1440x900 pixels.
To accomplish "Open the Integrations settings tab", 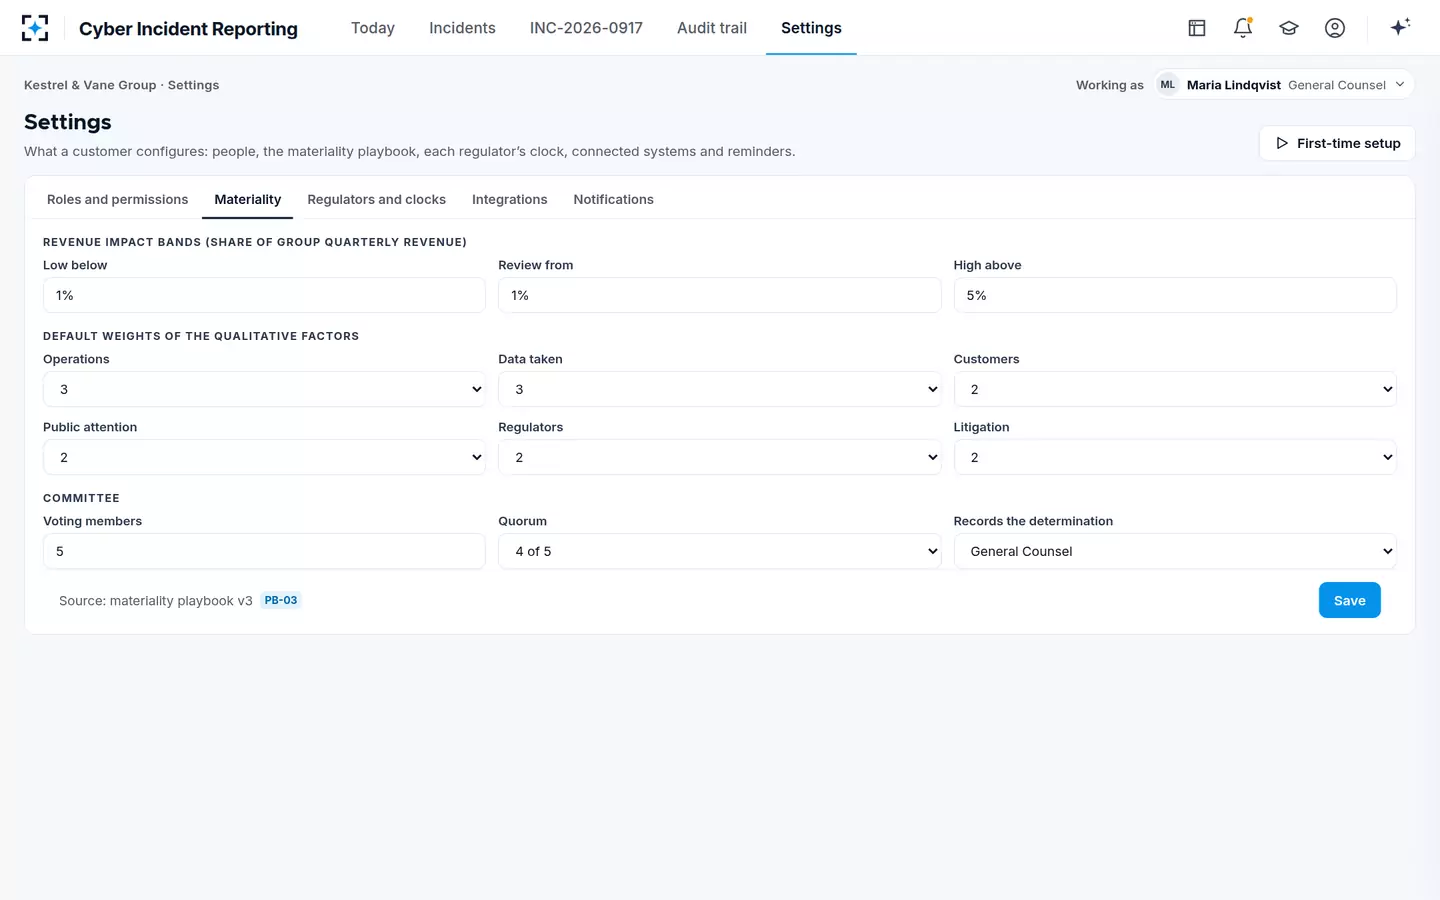I will pos(510,199).
